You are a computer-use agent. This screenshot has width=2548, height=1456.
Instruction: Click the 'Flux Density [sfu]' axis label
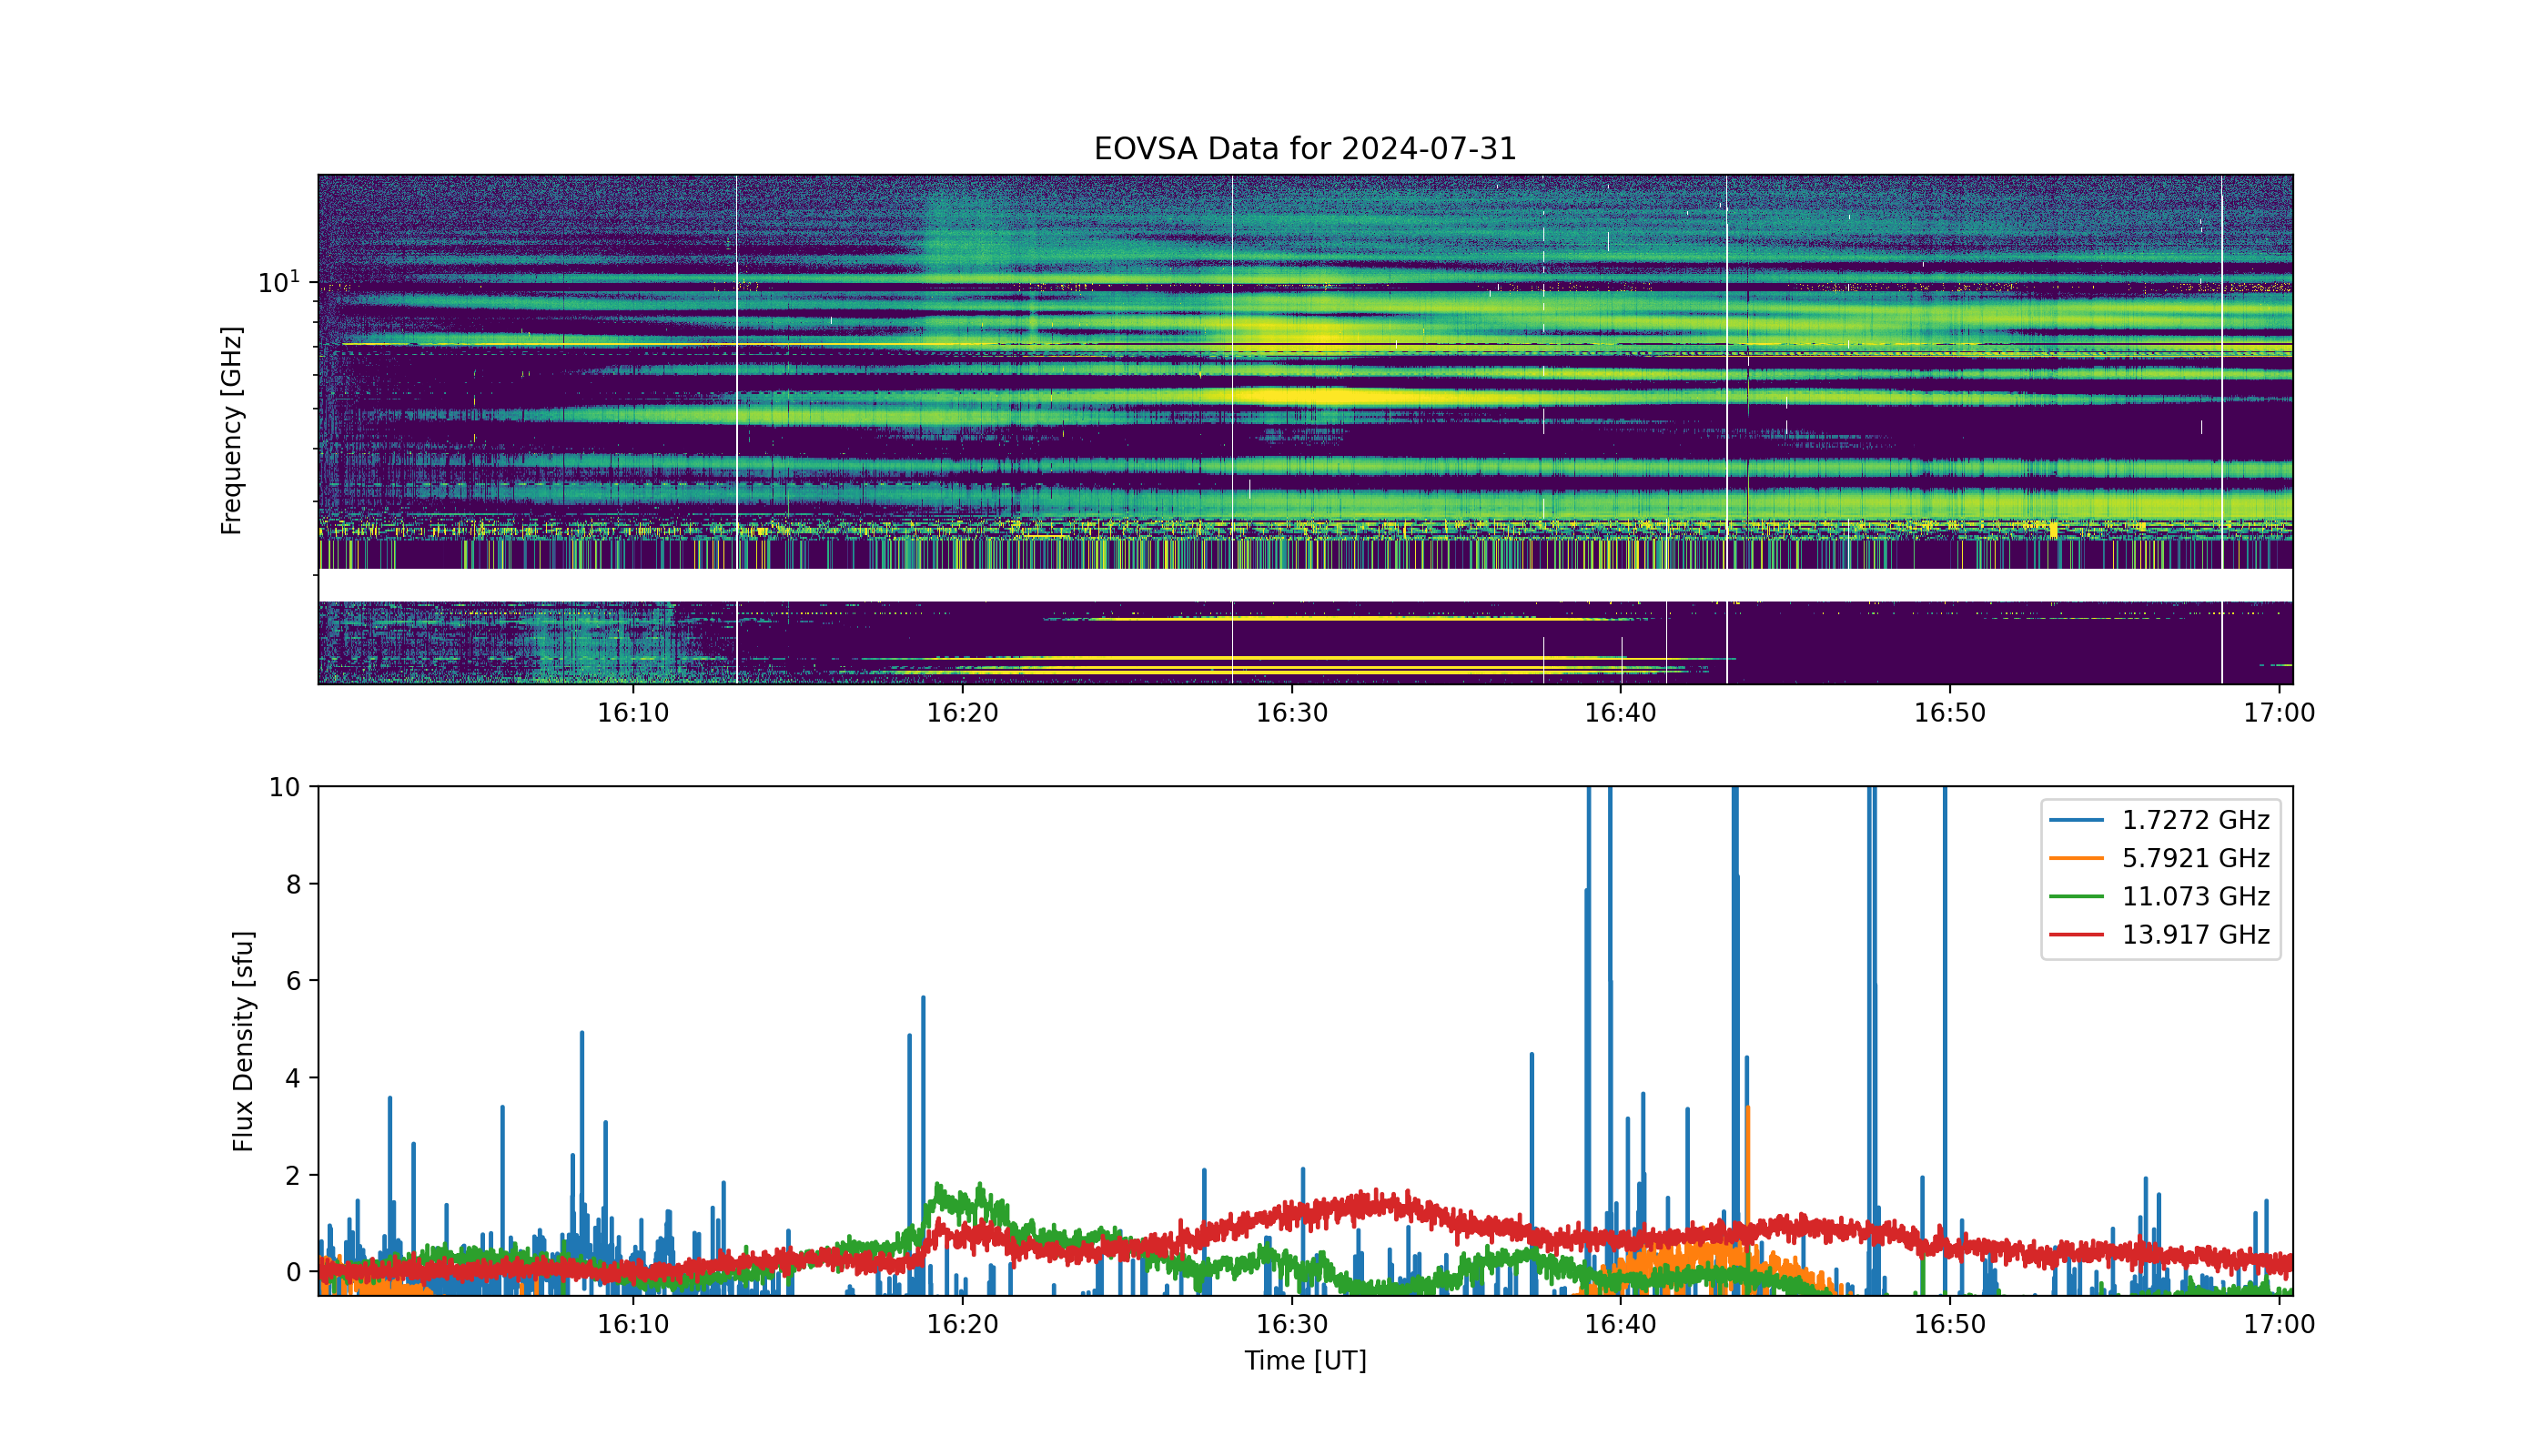click(x=243, y=1041)
